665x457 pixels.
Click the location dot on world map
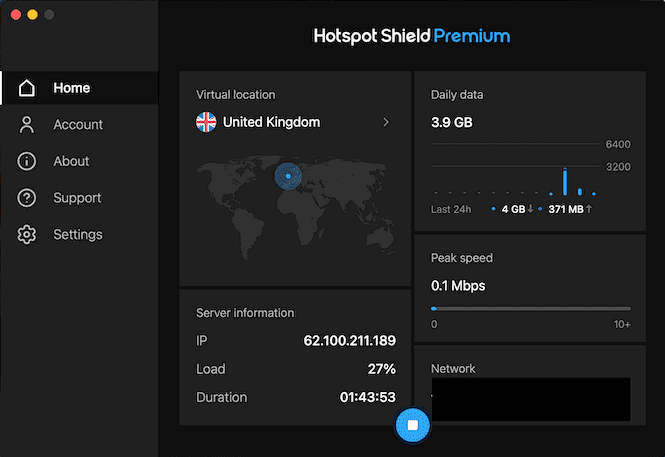[x=288, y=177]
